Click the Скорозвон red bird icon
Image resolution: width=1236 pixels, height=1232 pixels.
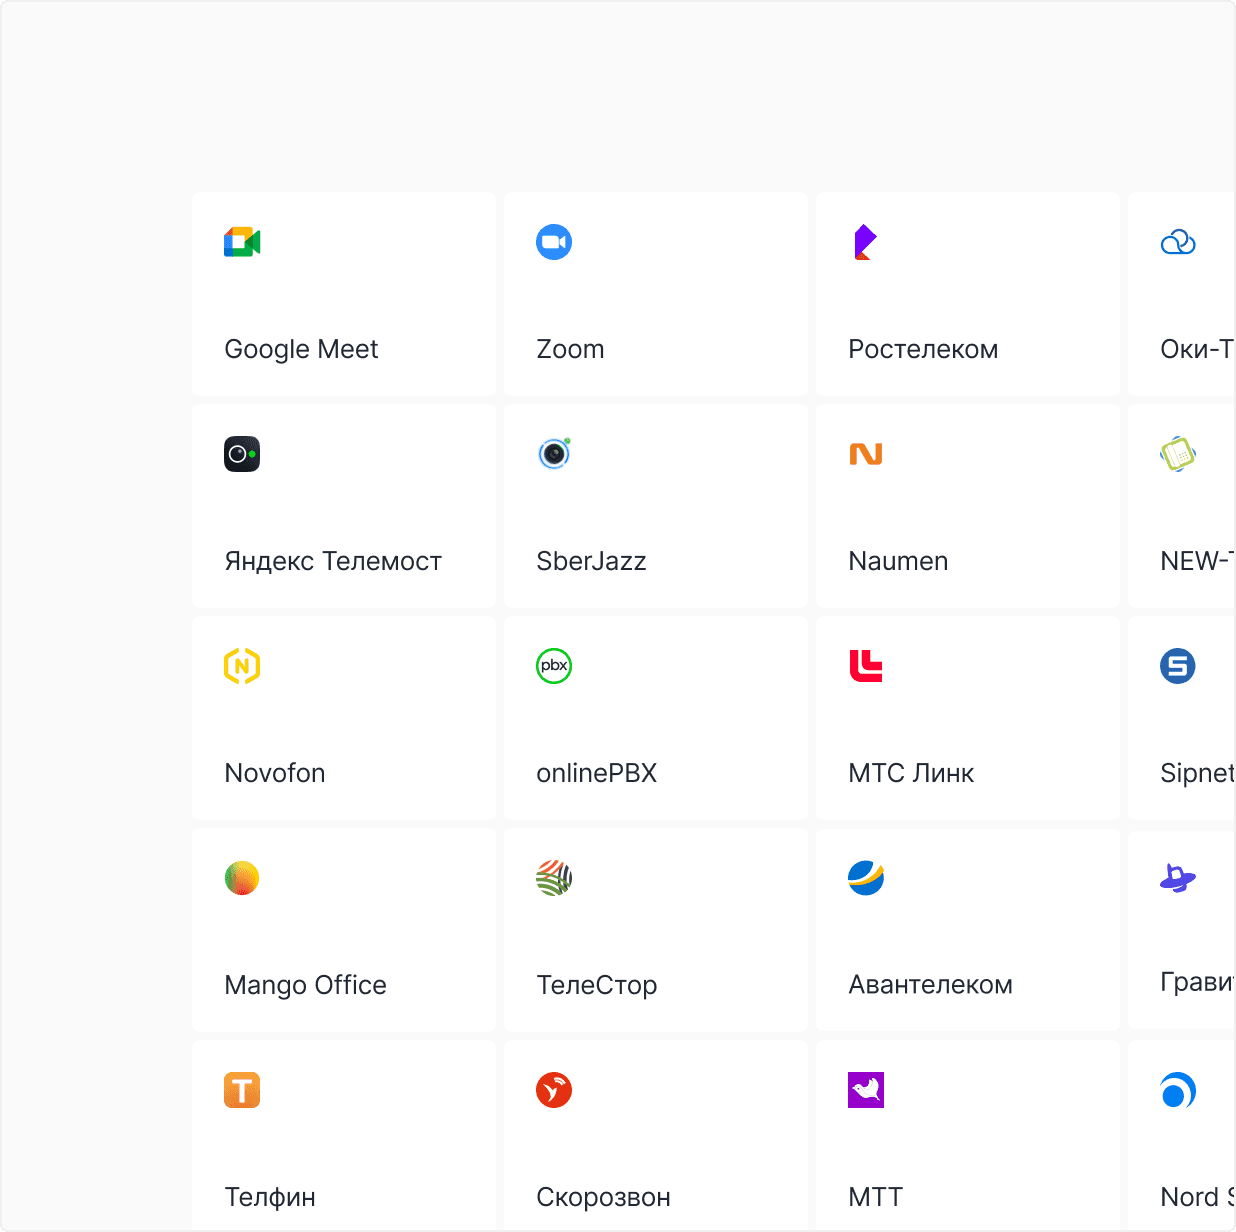point(554,1090)
